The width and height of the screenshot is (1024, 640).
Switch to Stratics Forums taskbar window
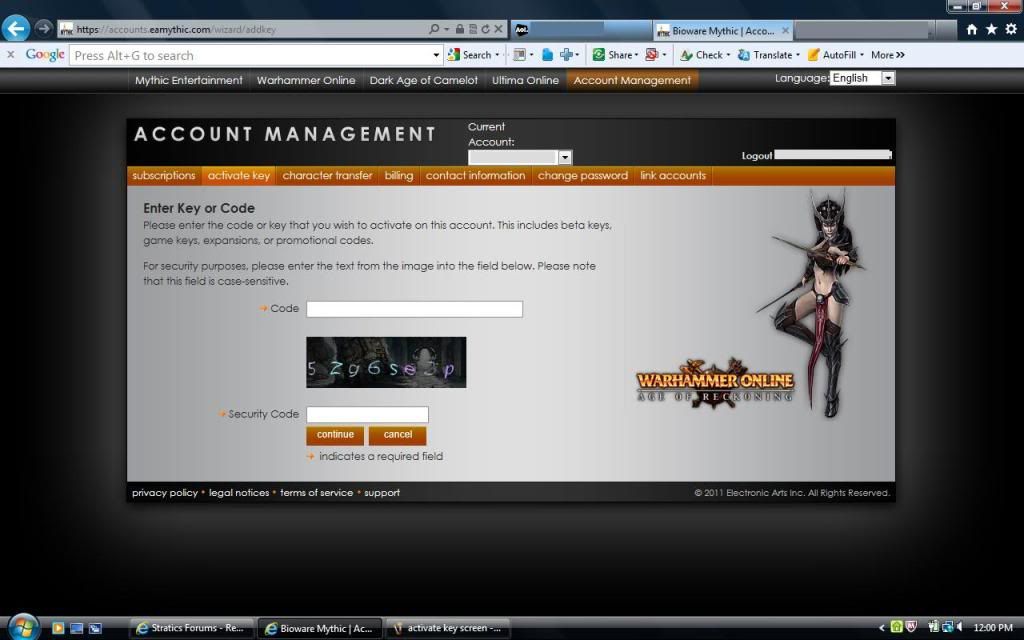(x=191, y=628)
